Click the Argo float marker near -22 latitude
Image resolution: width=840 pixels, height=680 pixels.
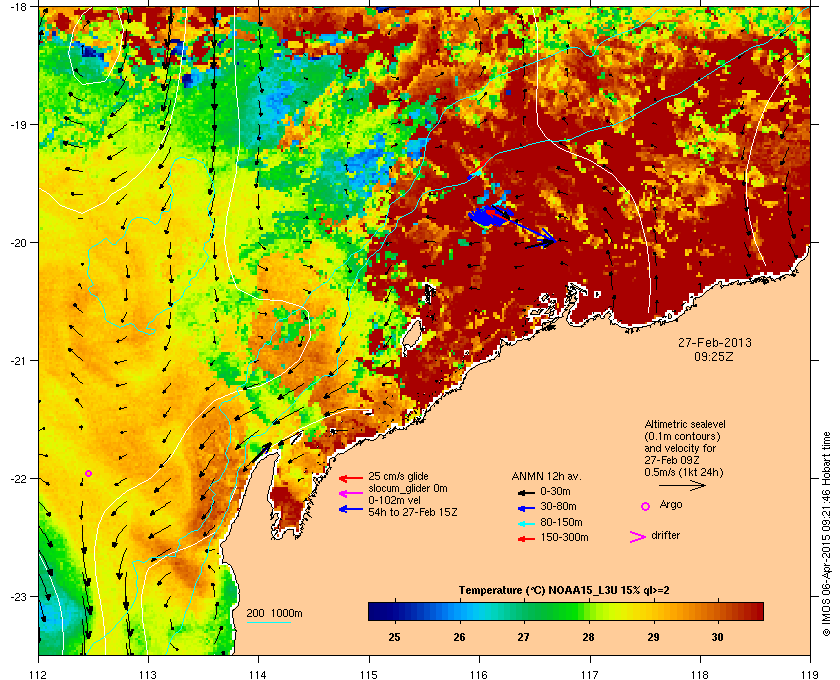89,473
